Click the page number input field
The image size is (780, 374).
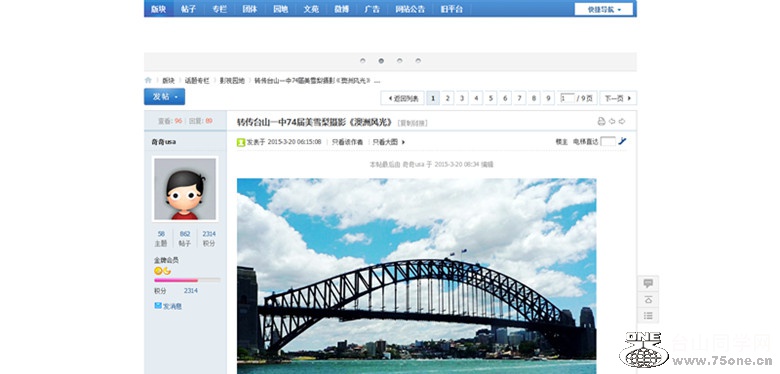click(x=567, y=98)
